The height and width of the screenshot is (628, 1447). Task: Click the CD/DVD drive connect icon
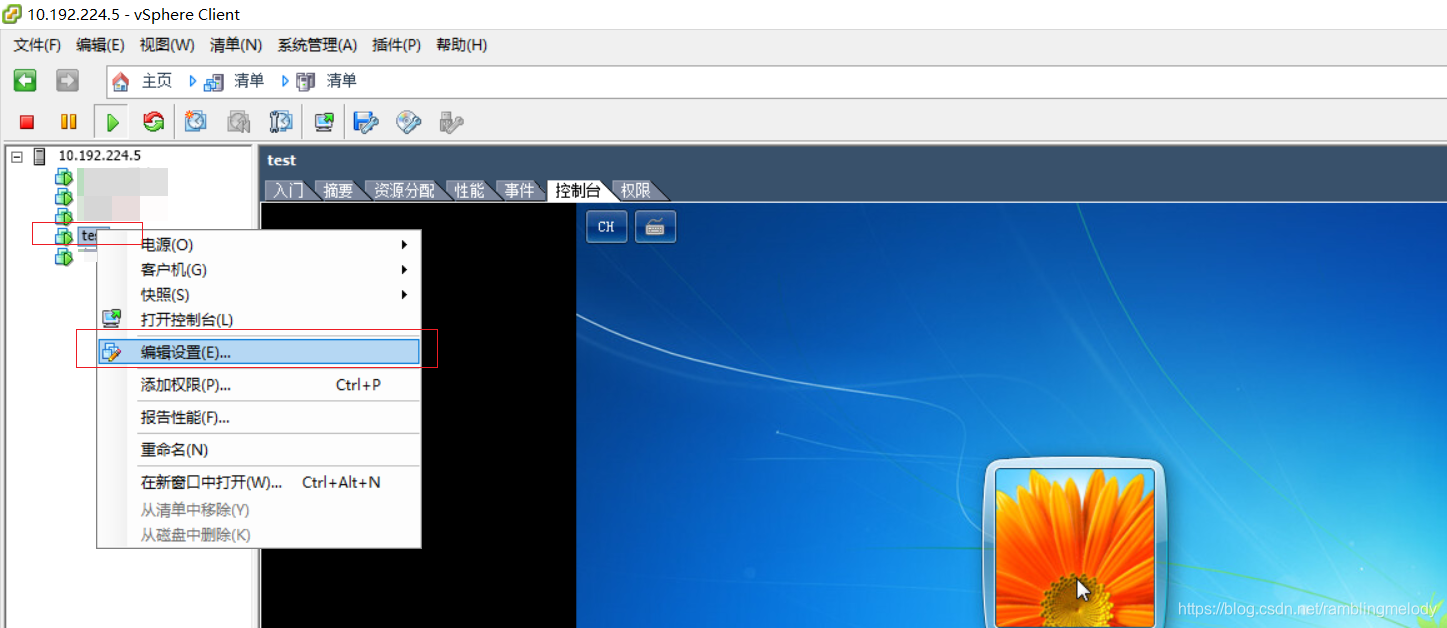coord(409,122)
